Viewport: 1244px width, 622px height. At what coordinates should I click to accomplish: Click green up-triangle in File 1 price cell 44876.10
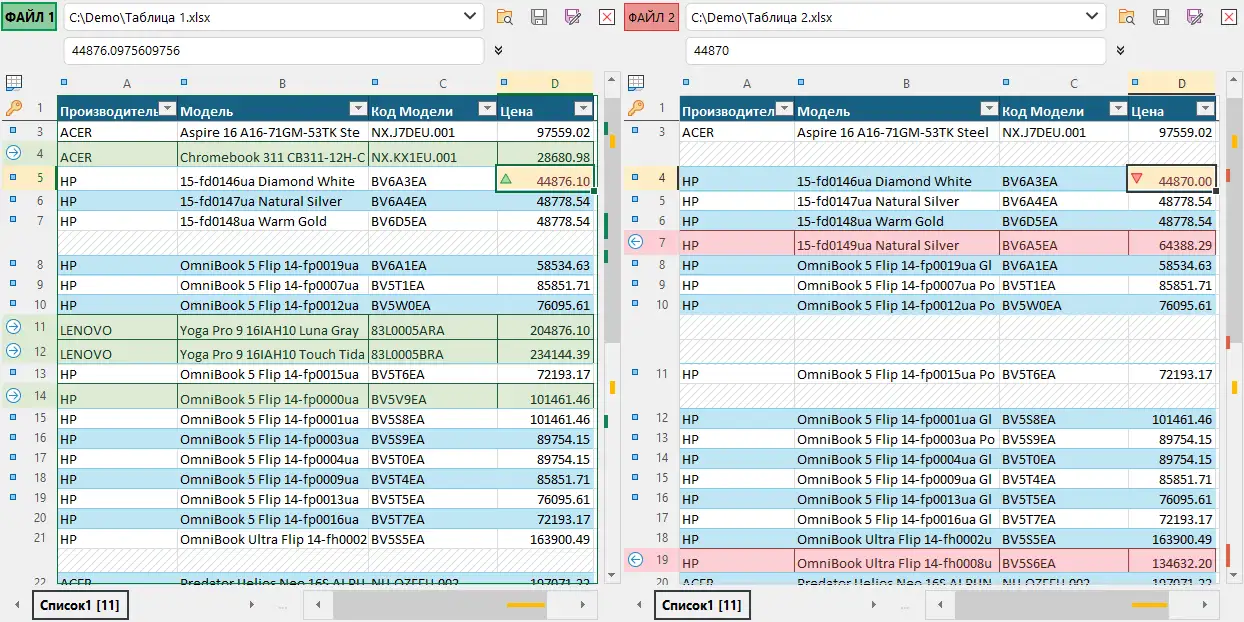pyautogui.click(x=506, y=179)
